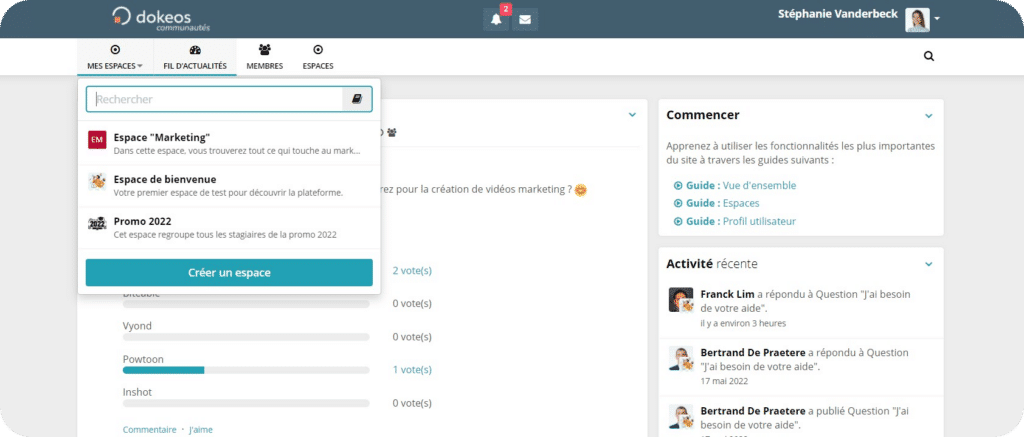Open Guide : Espaces link

pyautogui.click(x=722, y=203)
